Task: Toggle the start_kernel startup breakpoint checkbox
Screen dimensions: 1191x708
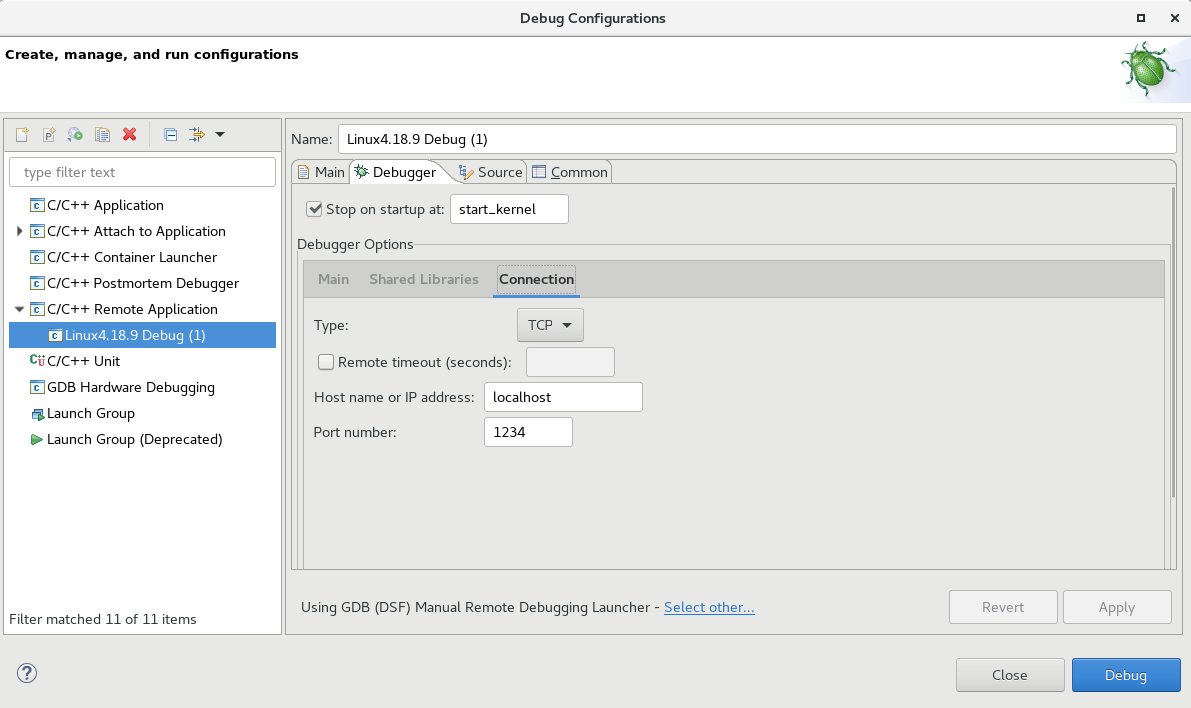Action: coord(315,208)
